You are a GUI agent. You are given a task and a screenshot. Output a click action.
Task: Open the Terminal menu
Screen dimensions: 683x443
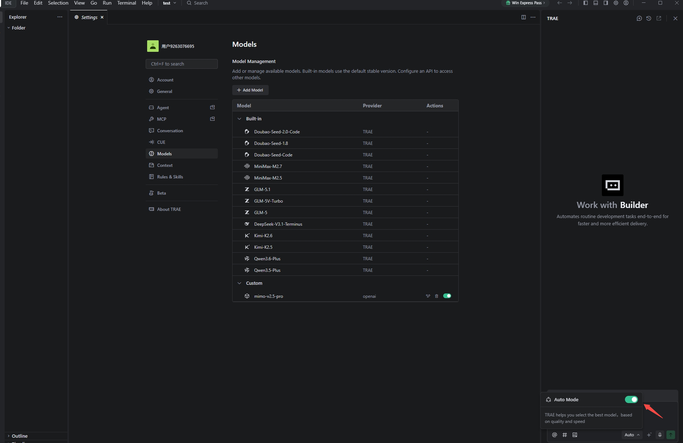[126, 3]
